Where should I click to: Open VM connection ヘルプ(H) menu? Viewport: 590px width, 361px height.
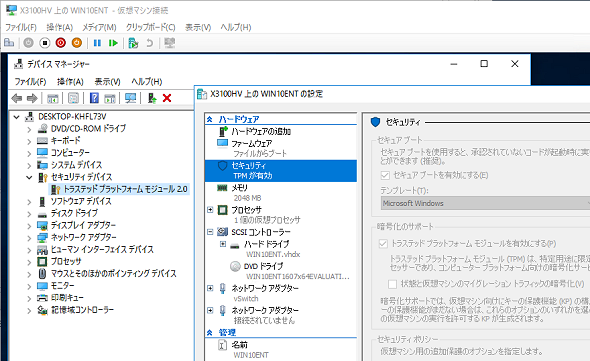236,27
